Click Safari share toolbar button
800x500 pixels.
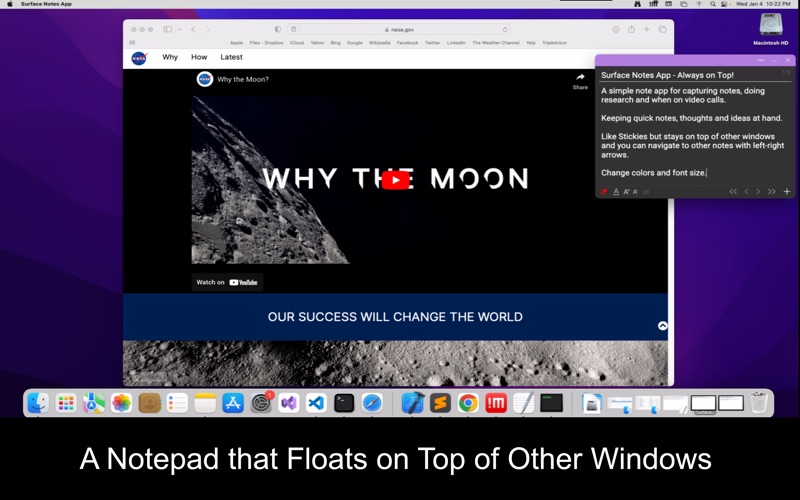pos(631,29)
